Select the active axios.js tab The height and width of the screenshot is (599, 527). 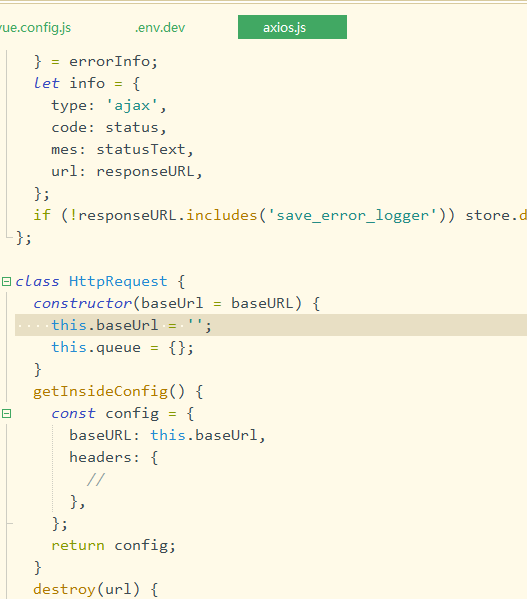click(x=292, y=27)
